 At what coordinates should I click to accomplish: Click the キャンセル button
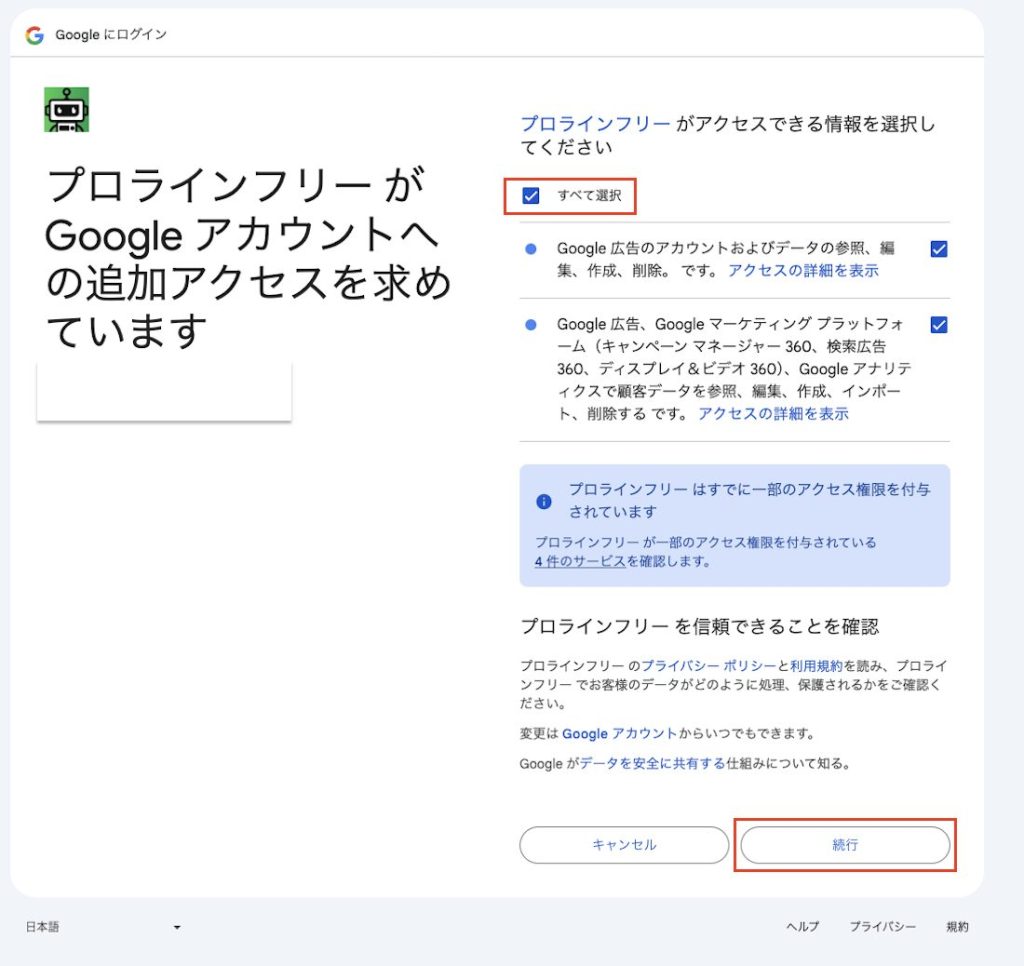coord(624,845)
